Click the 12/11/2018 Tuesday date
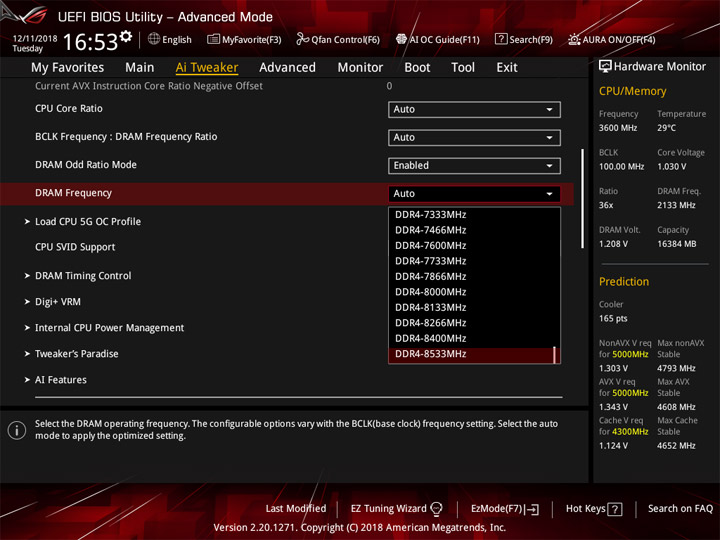The image size is (720, 540). point(34,44)
